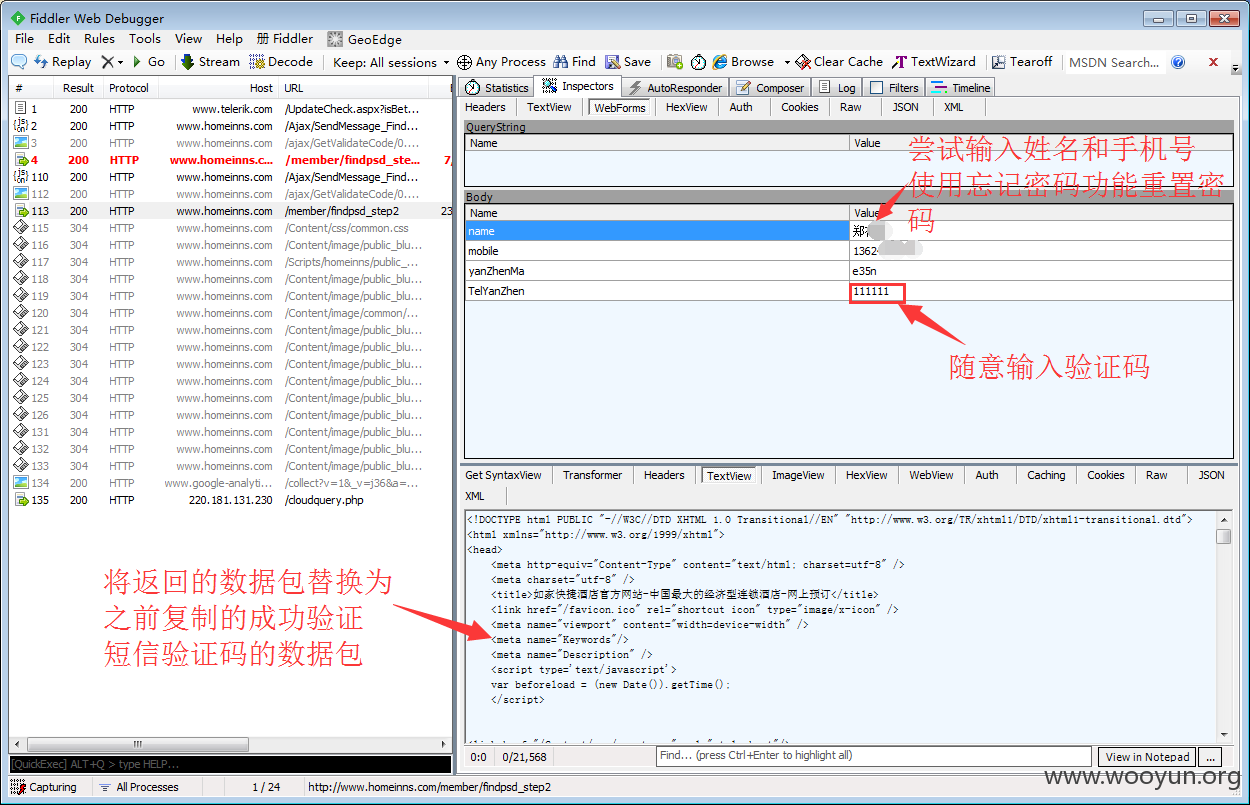Open the Keep: All sessions dropdown
1250x805 pixels.
[391, 62]
